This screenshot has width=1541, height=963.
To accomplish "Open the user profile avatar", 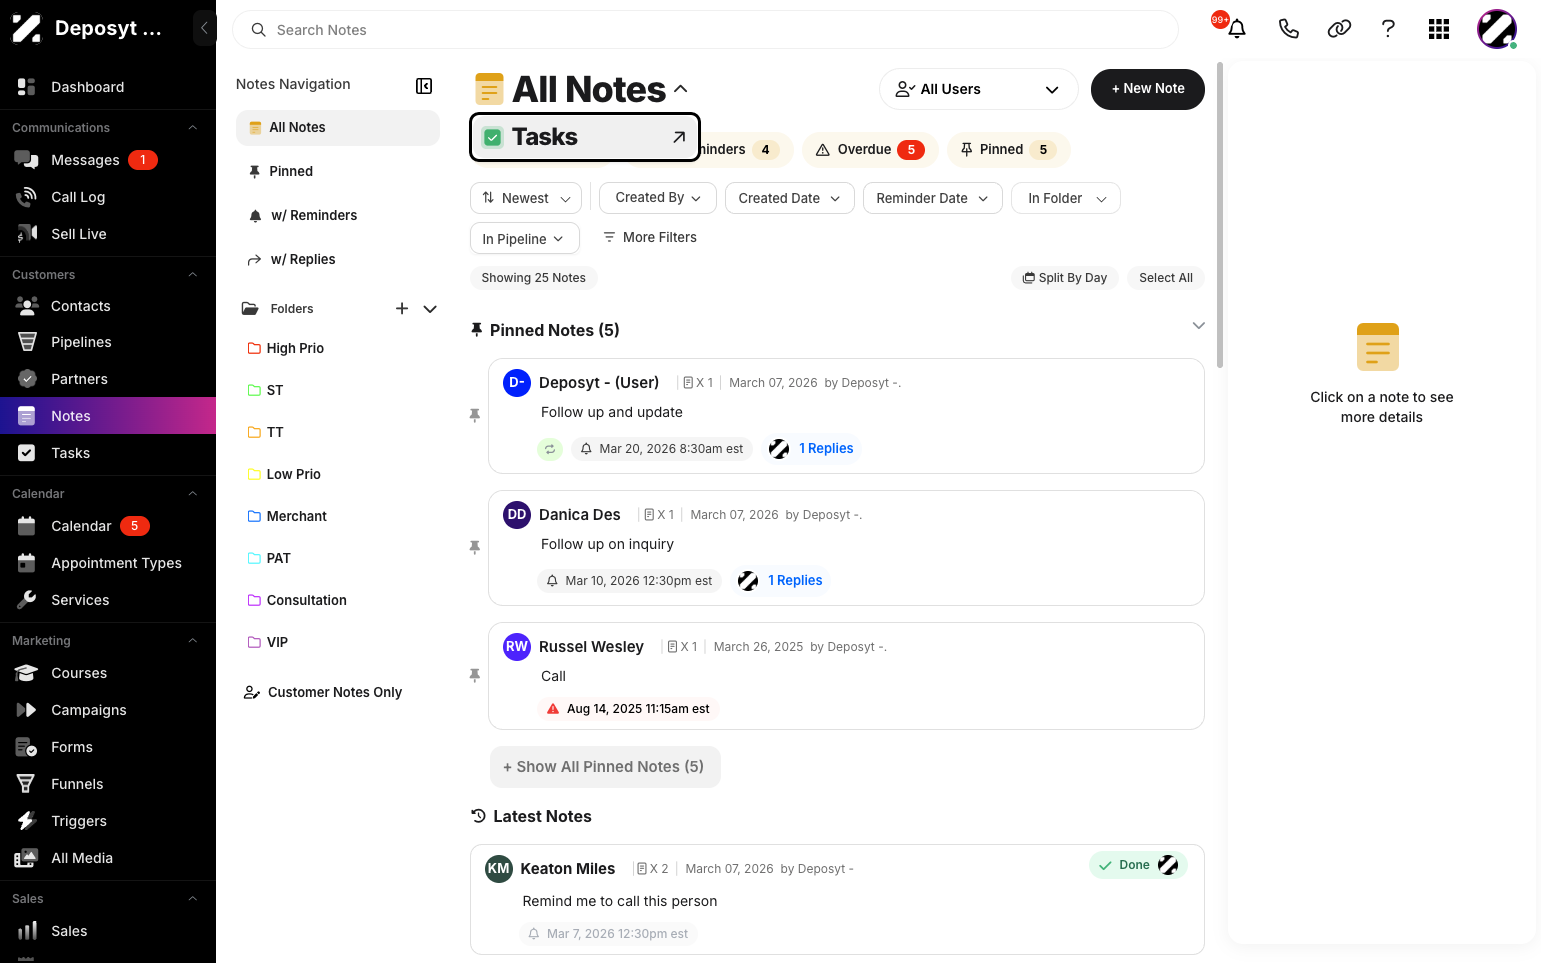I will pyautogui.click(x=1497, y=29).
